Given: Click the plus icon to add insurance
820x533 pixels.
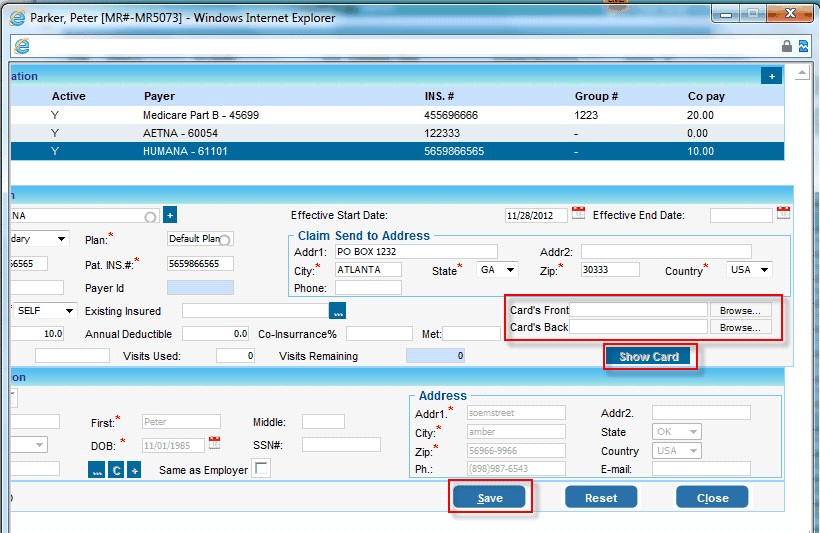Looking at the screenshot, I should pos(770,76).
